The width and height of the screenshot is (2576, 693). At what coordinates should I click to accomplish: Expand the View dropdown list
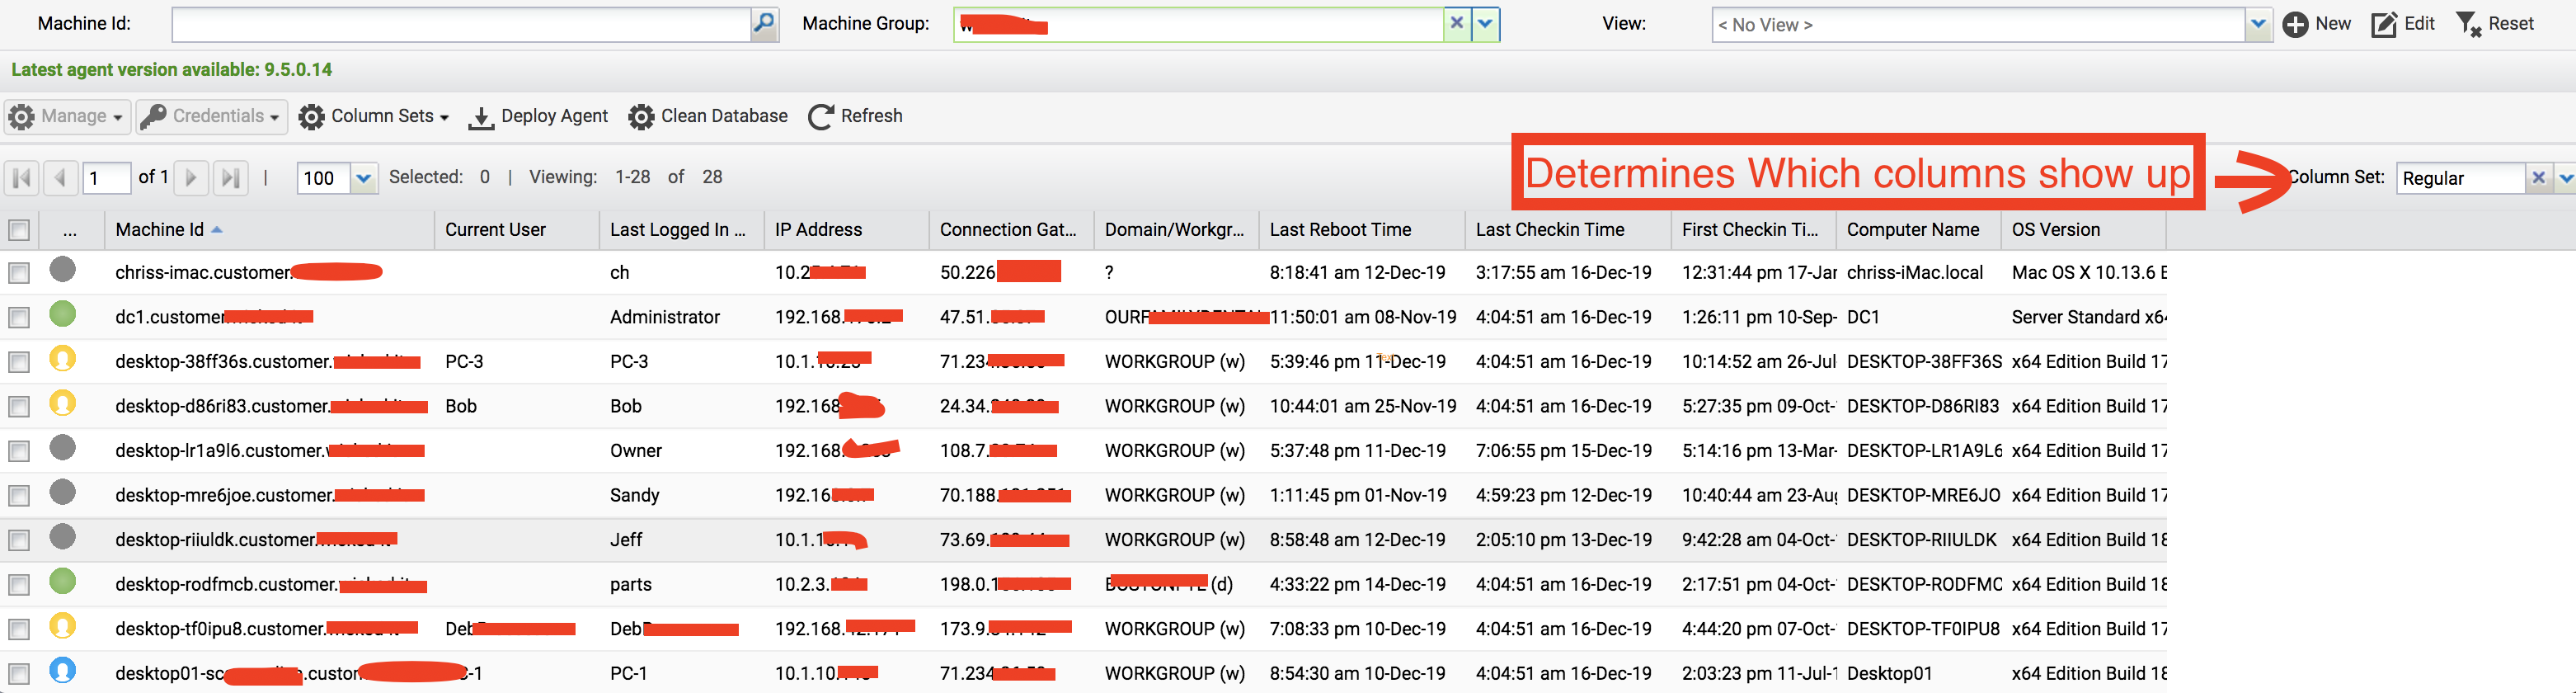2258,25
